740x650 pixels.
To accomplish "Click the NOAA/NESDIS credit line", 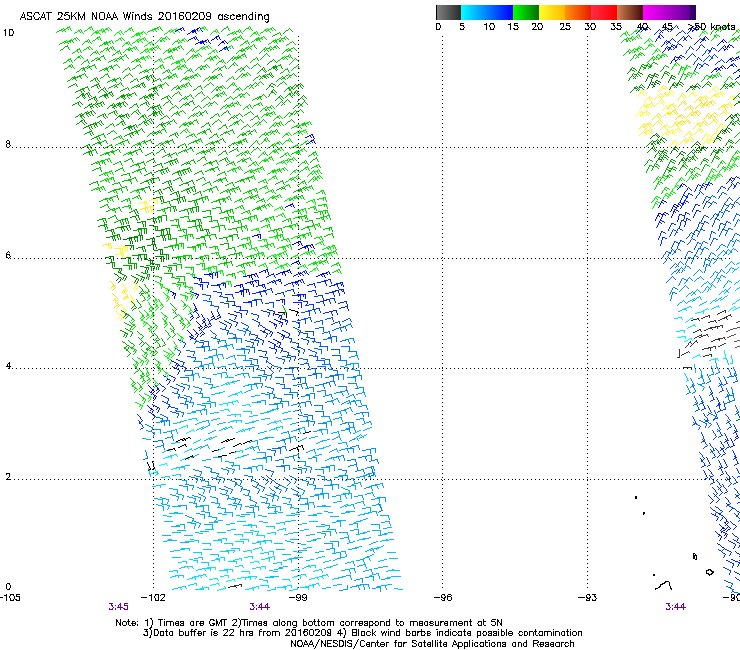I will pyautogui.click(x=432, y=644).
